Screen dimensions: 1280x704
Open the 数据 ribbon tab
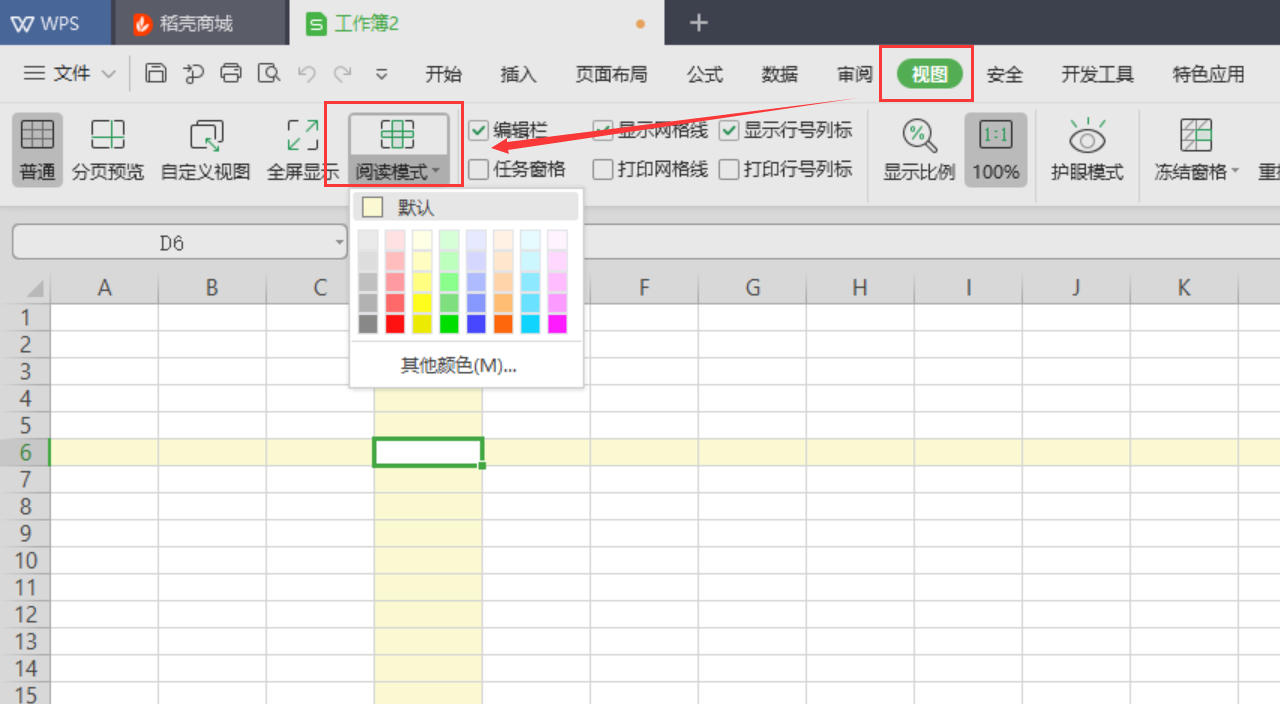pos(779,74)
